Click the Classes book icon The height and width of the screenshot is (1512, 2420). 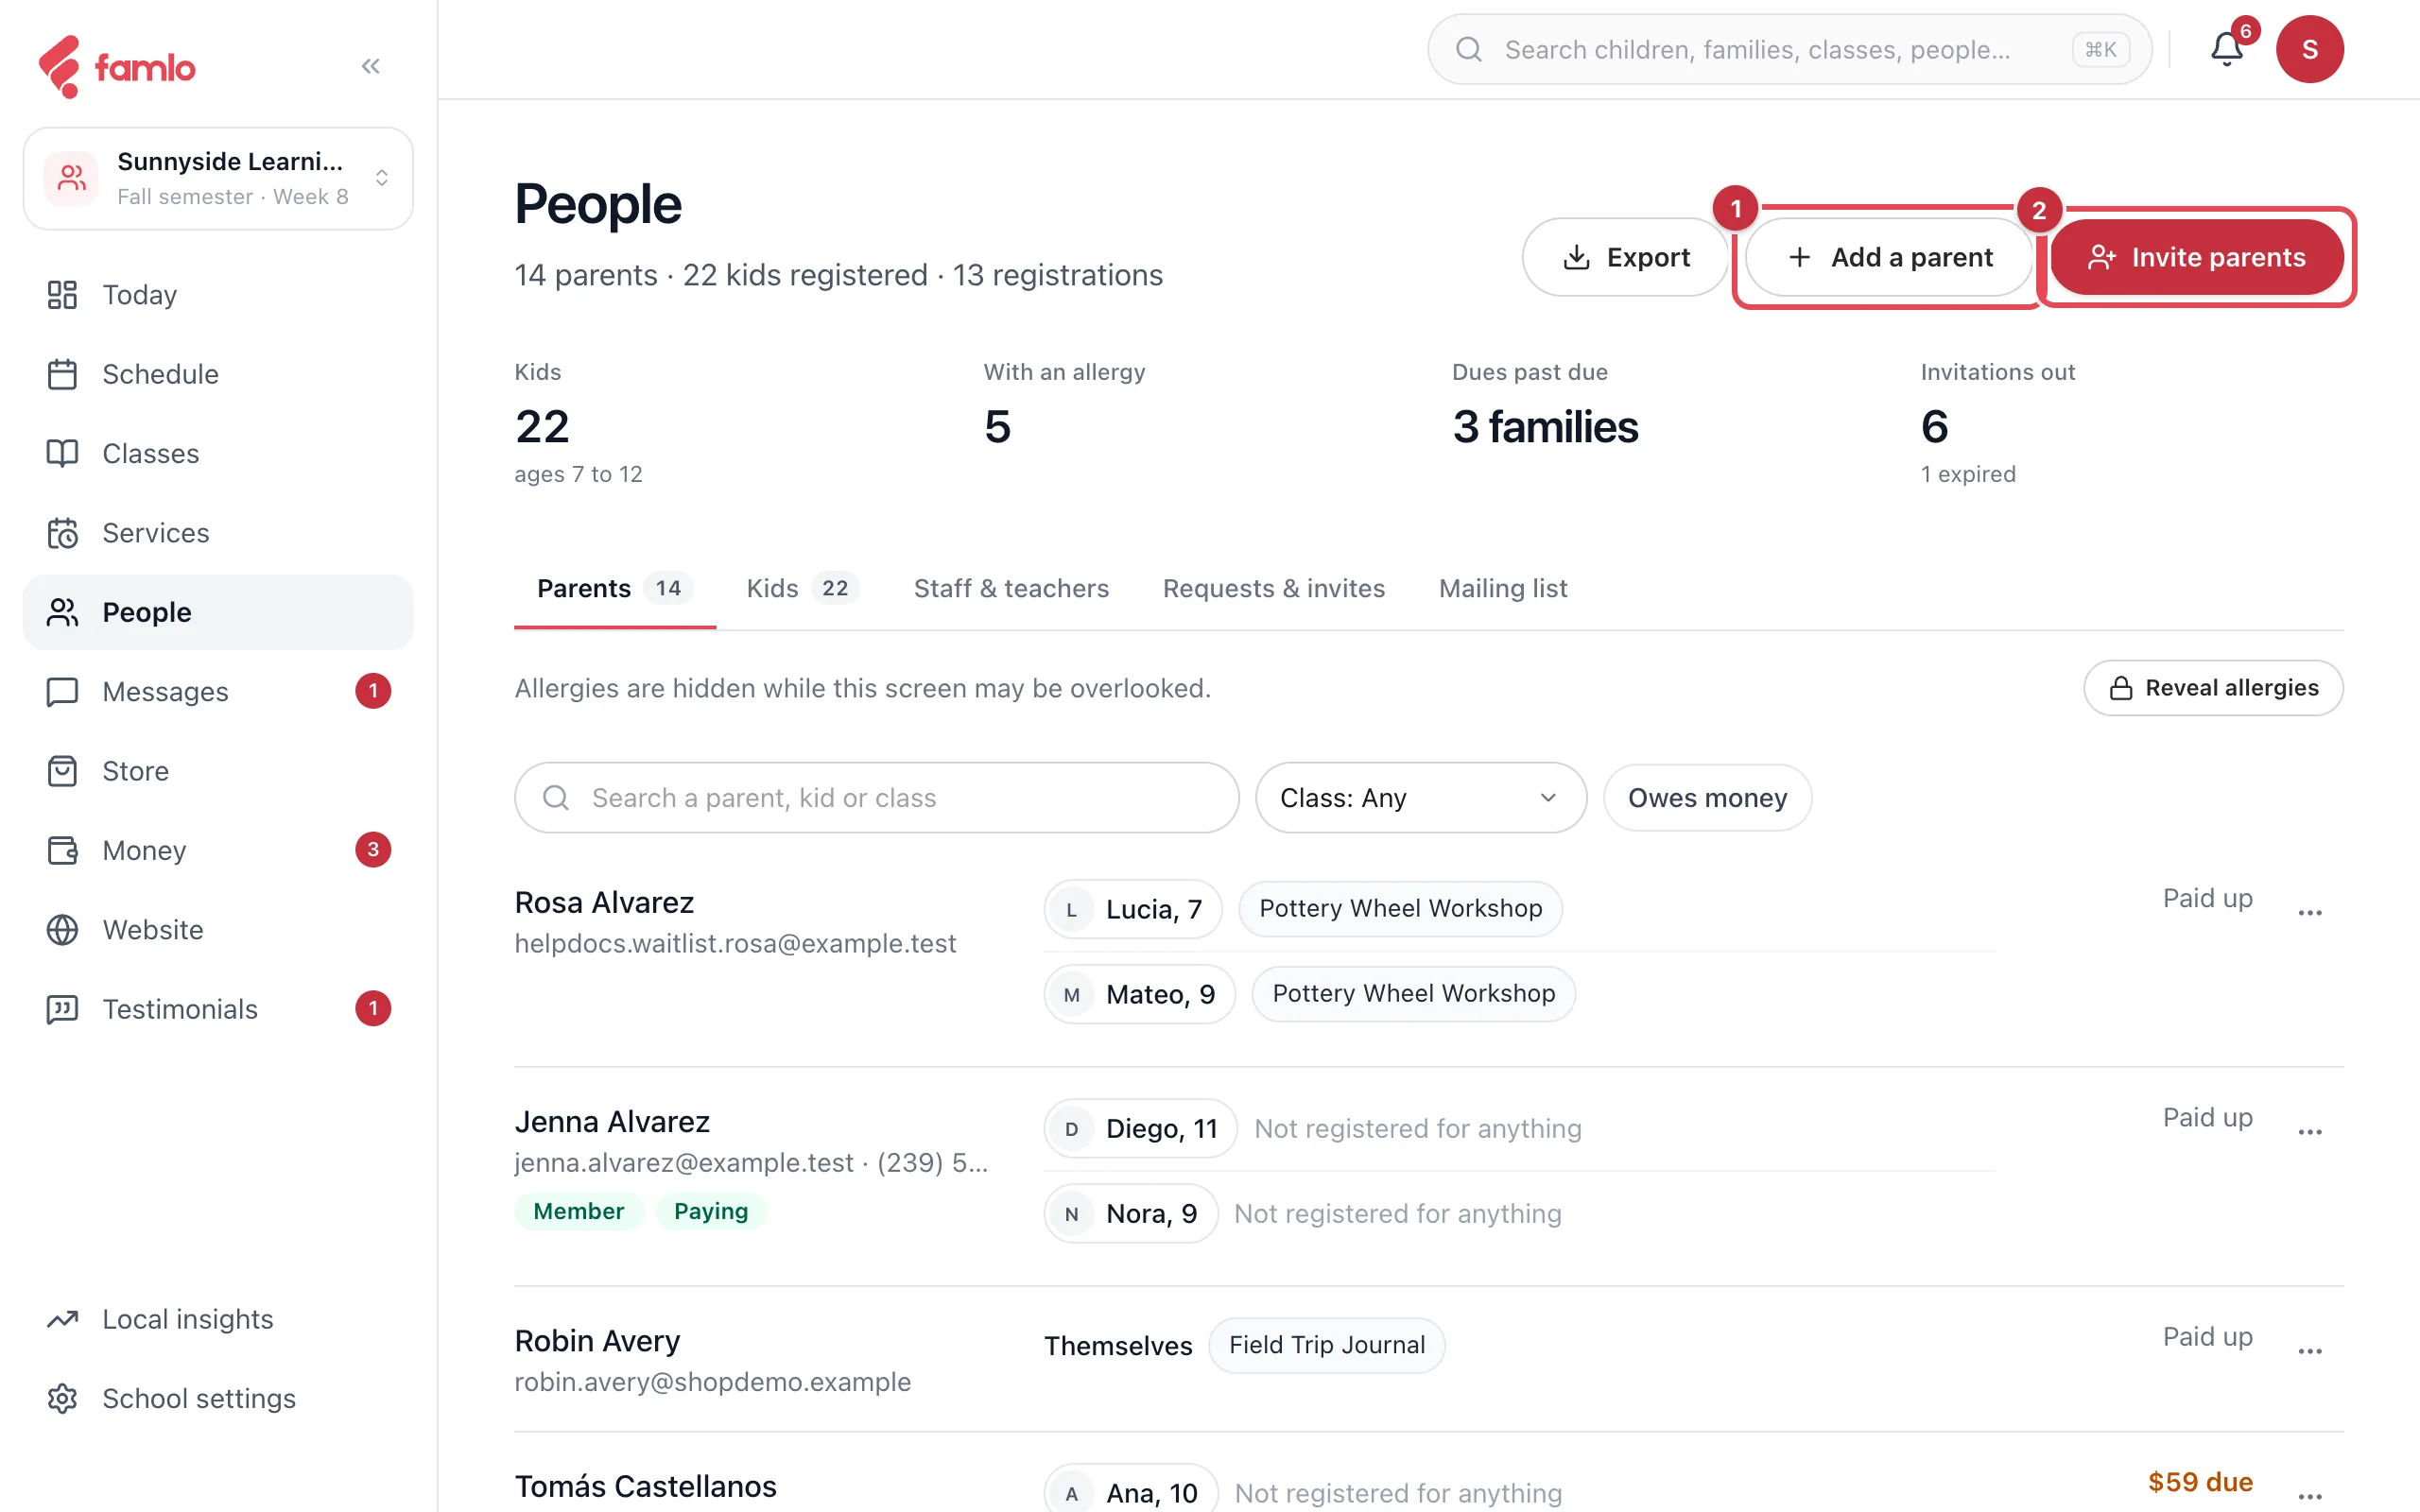[62, 453]
